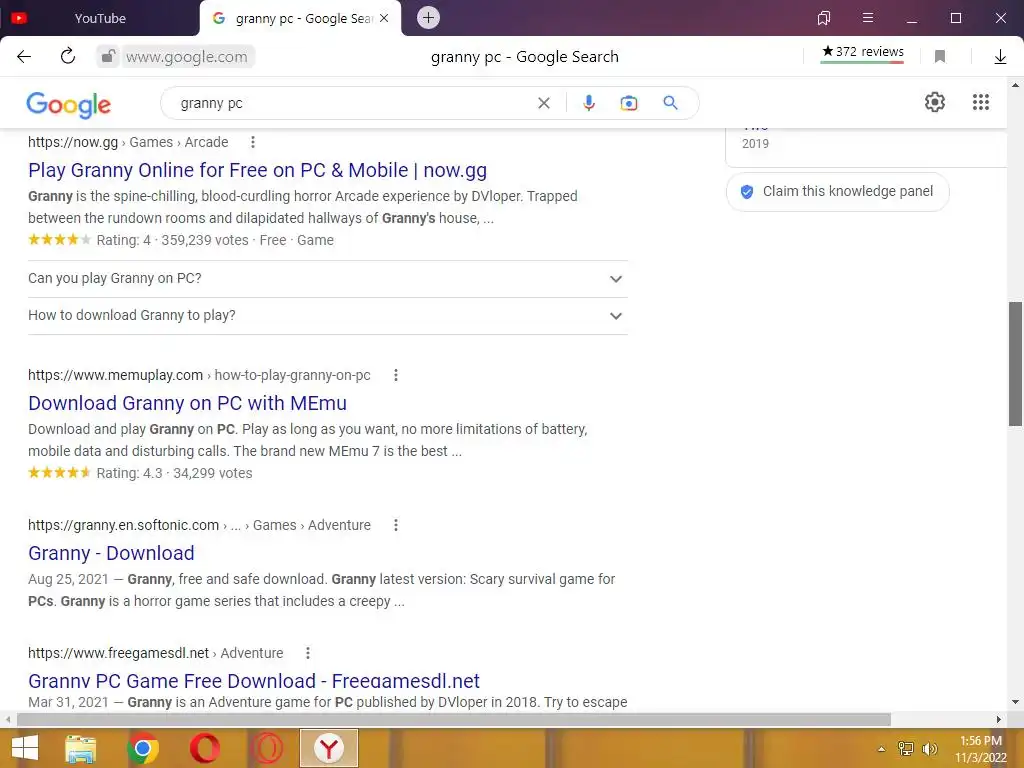This screenshot has width=1024, height=768.
Task: Open more options for the freegamesdl.net result
Action: [308, 654]
